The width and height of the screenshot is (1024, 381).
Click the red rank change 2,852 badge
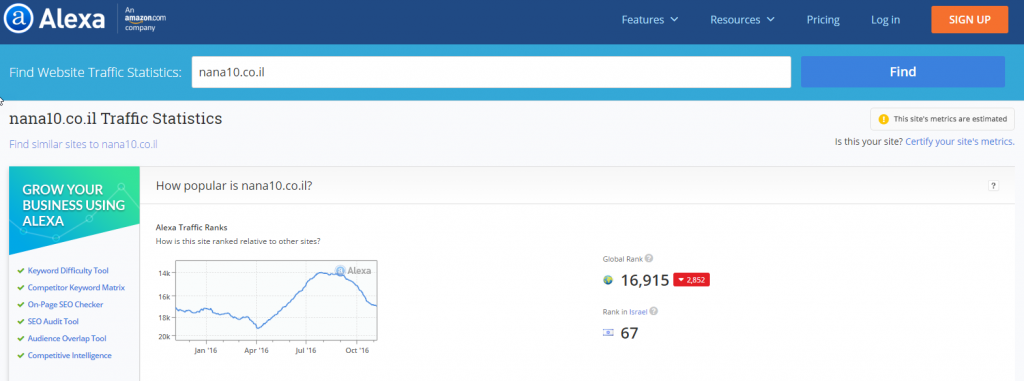[x=691, y=280]
